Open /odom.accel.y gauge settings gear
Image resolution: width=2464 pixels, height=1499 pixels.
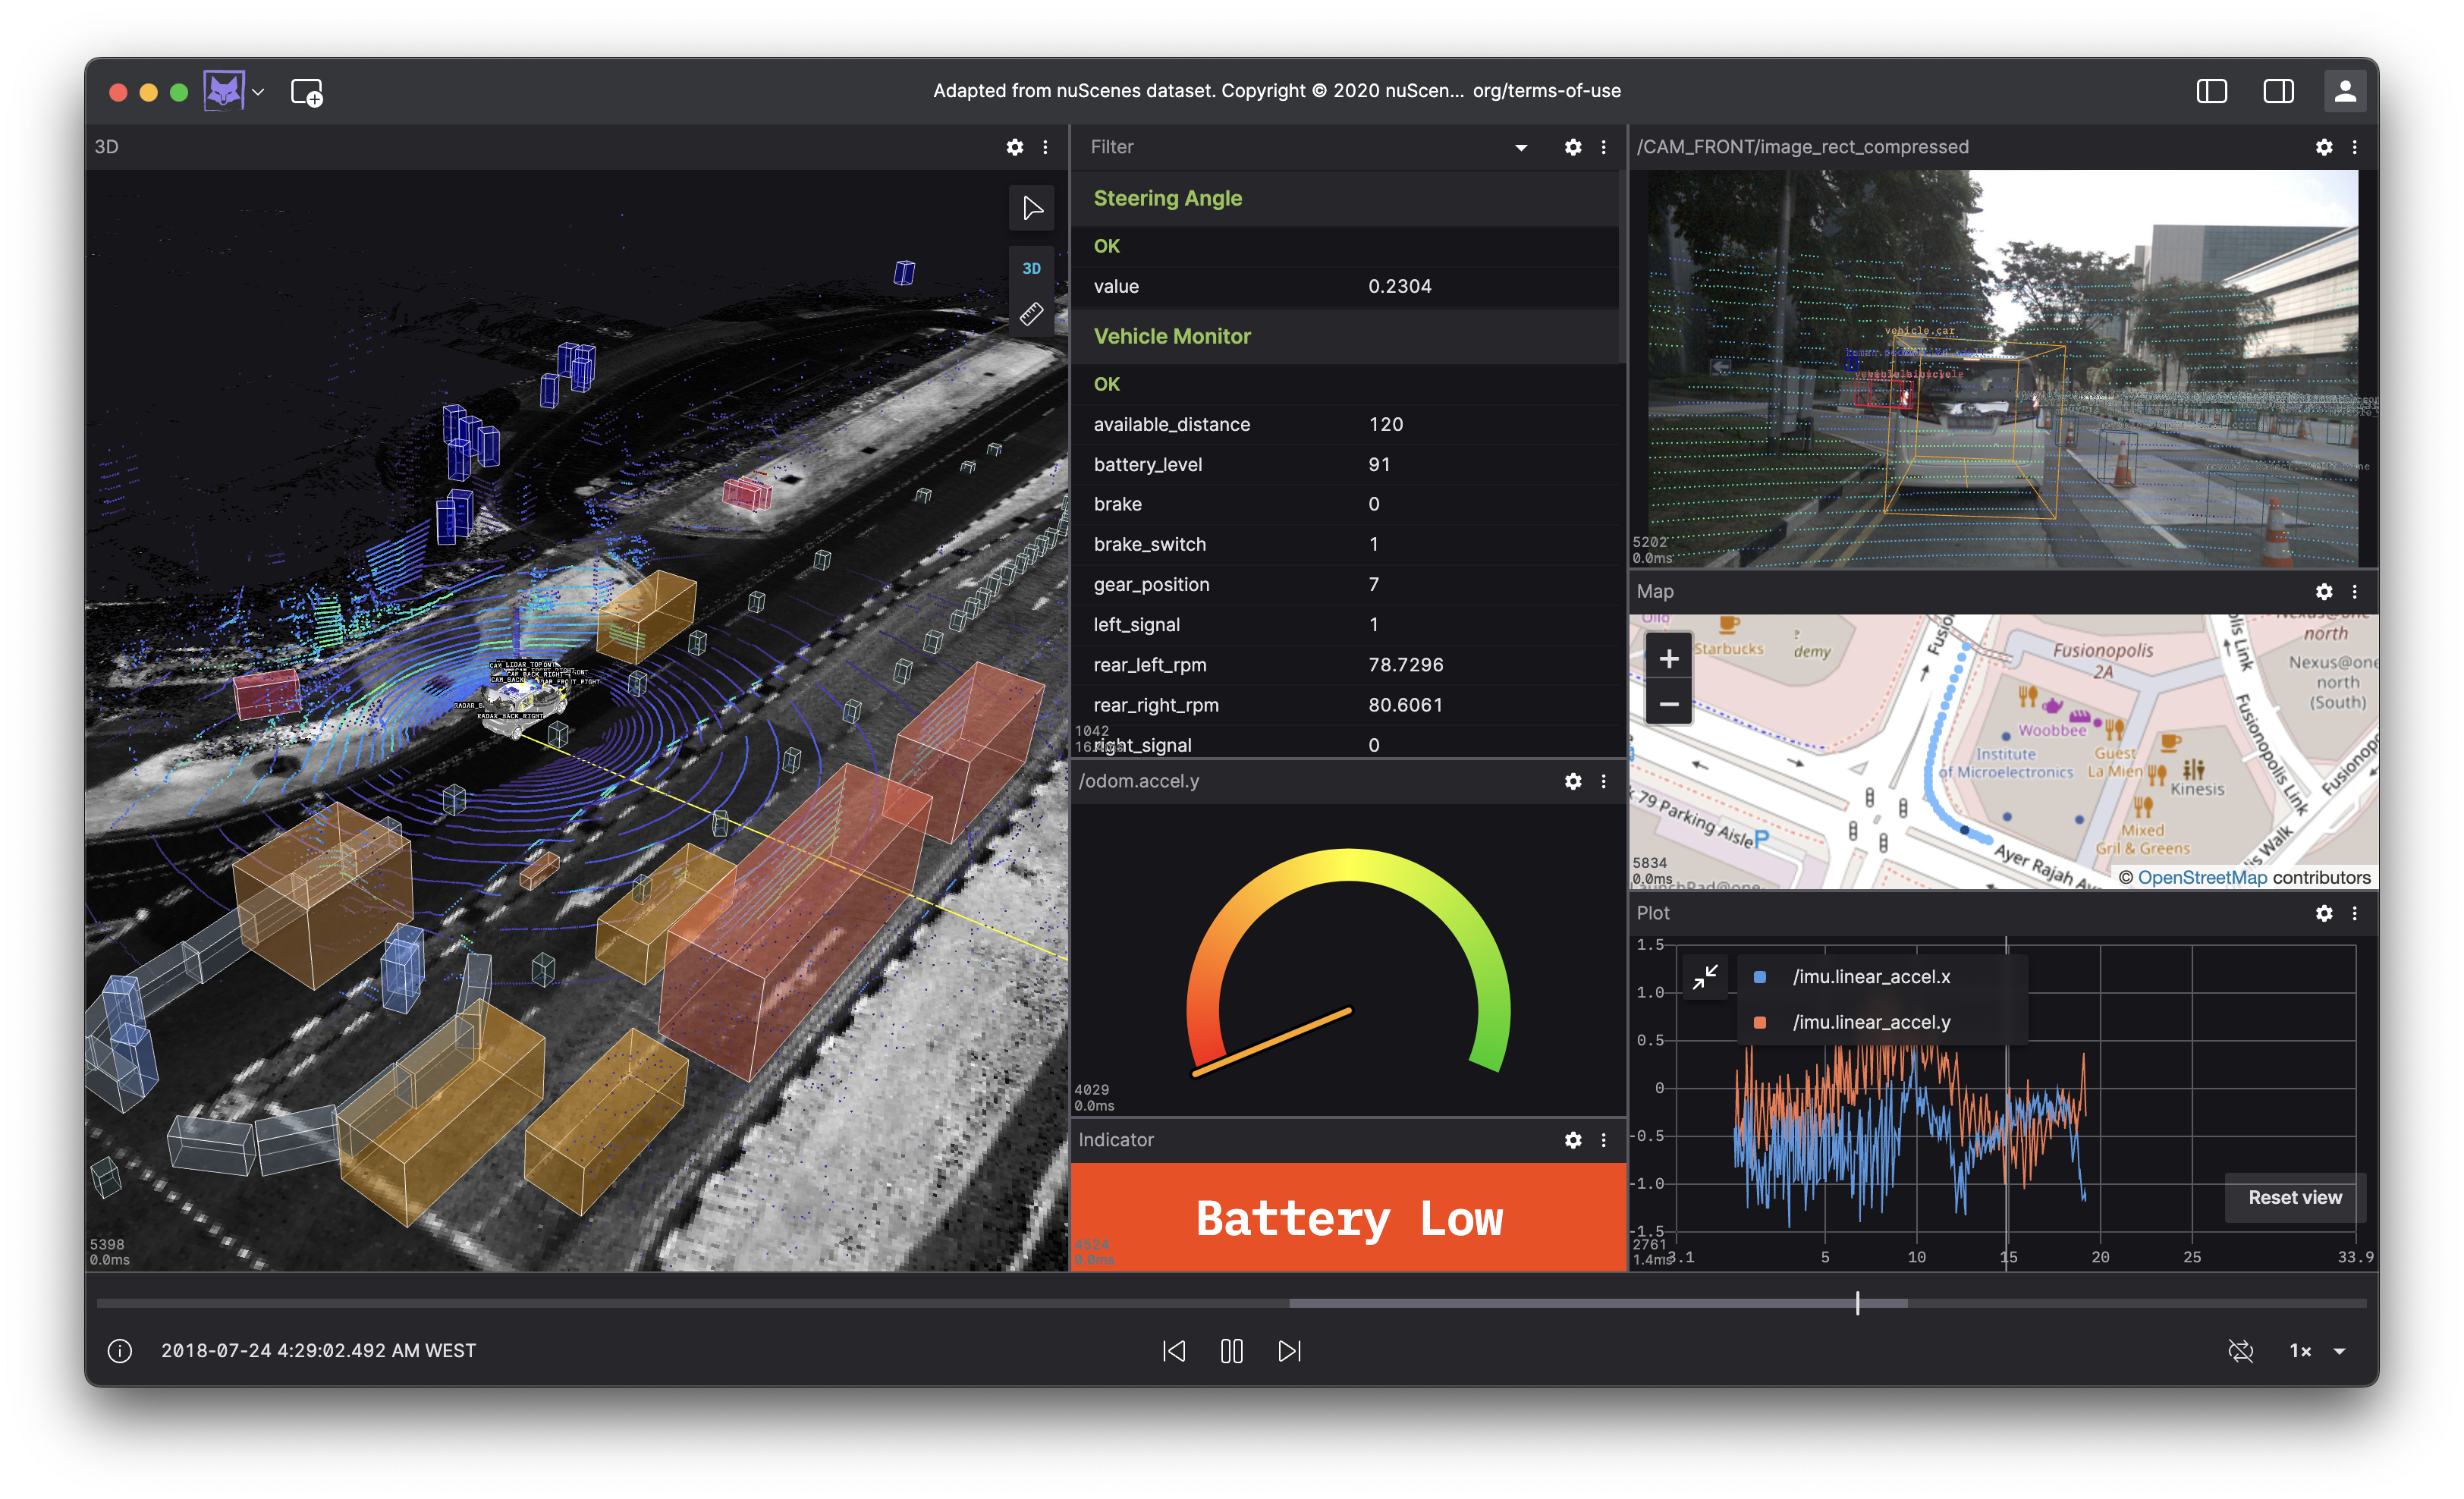tap(1572, 781)
